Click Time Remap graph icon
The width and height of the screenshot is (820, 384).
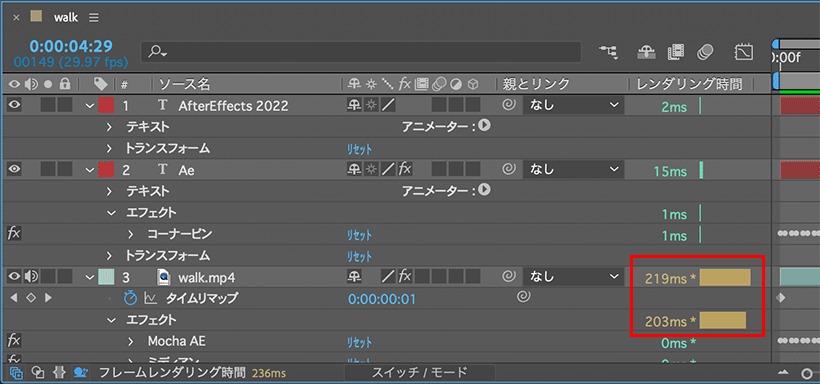click(151, 298)
